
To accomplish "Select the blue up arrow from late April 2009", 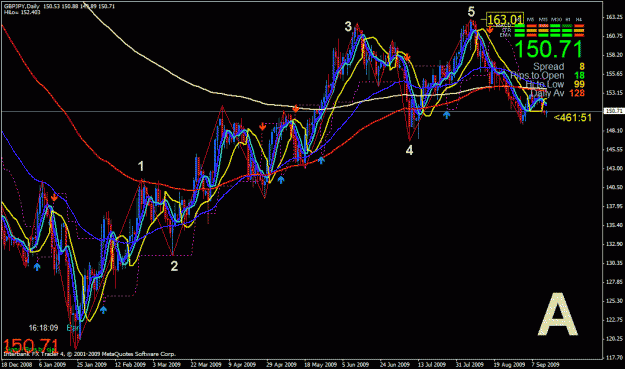I will pos(281,180).
